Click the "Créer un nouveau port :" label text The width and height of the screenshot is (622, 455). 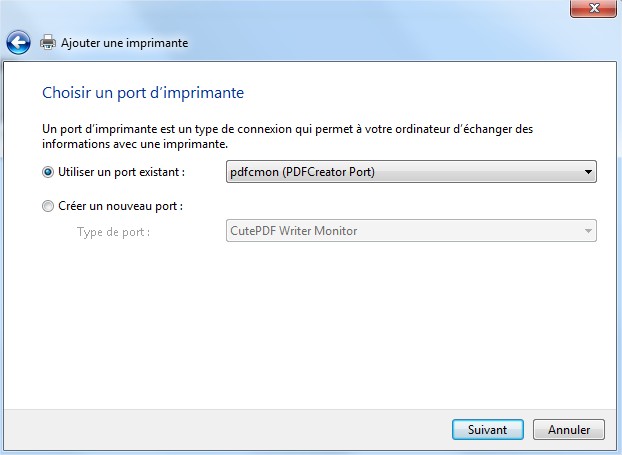[120, 206]
